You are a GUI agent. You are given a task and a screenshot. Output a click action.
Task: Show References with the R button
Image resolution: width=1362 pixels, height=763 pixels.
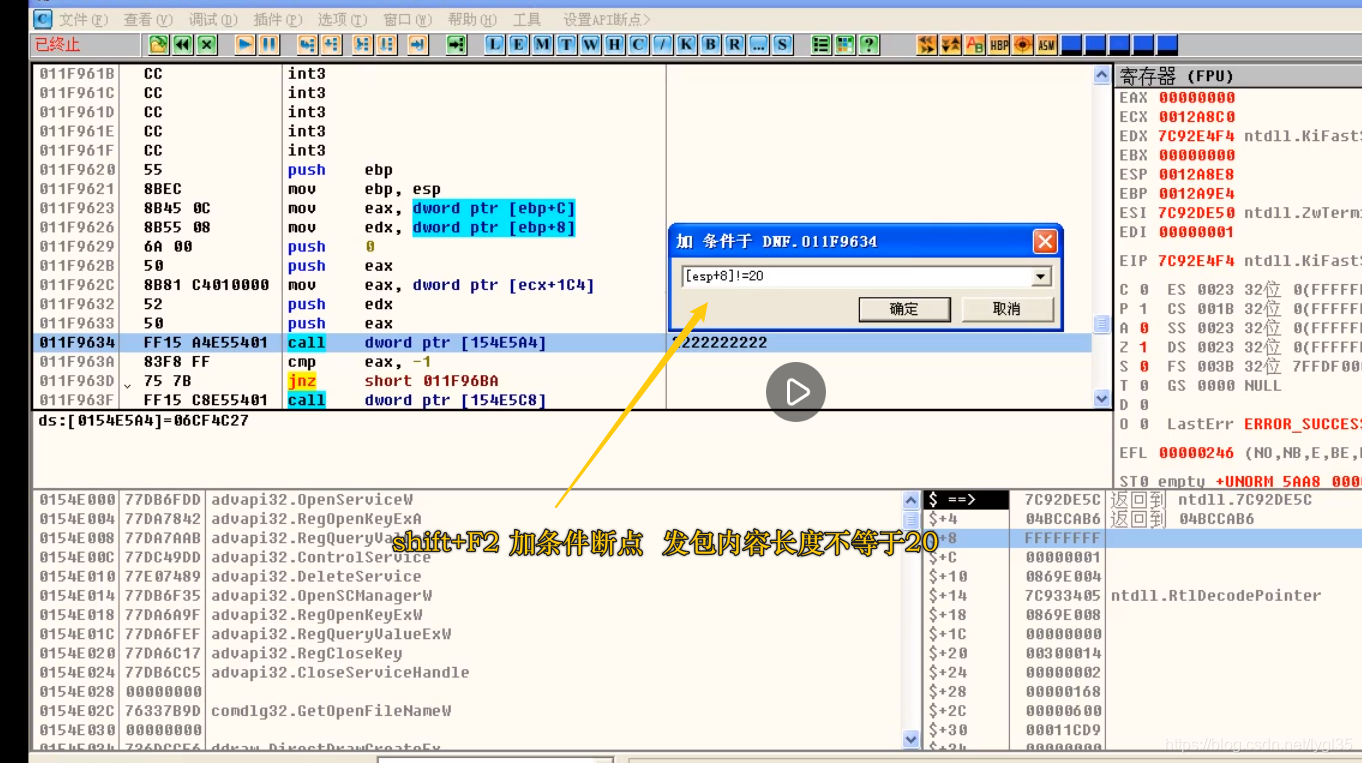point(734,44)
